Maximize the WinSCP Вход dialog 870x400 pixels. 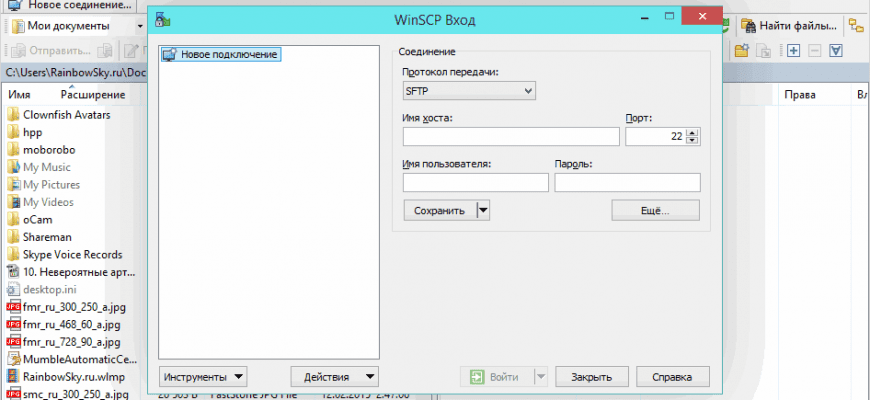point(669,17)
